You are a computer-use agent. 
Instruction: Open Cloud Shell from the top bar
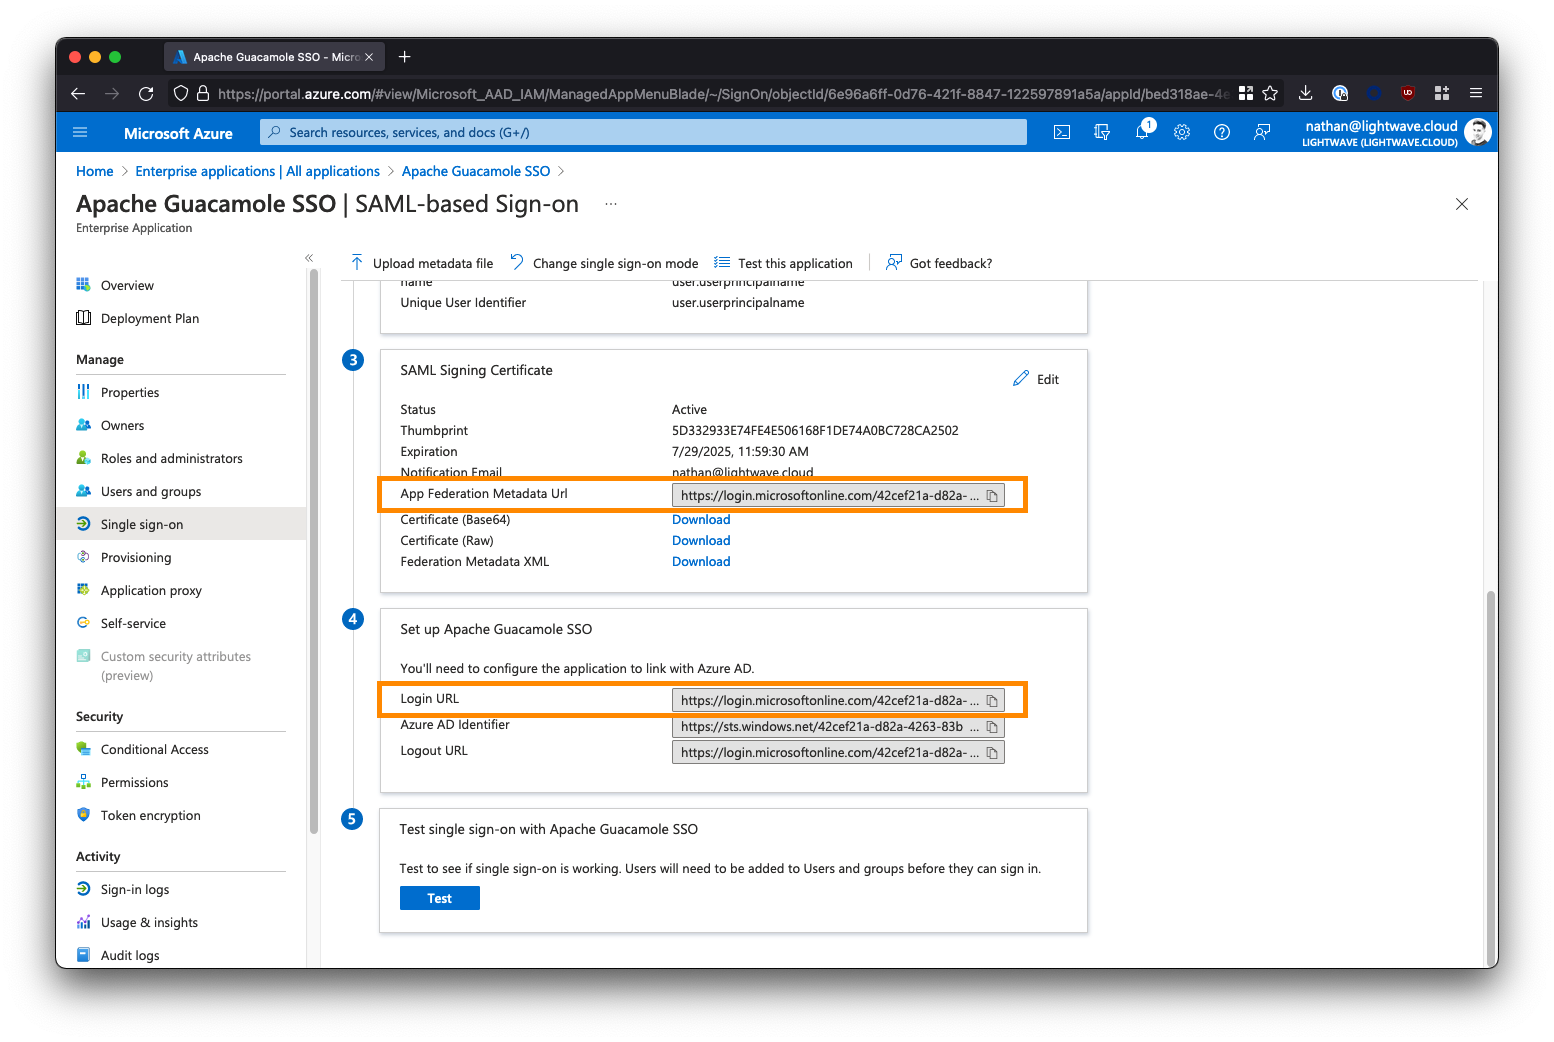[x=1062, y=132]
